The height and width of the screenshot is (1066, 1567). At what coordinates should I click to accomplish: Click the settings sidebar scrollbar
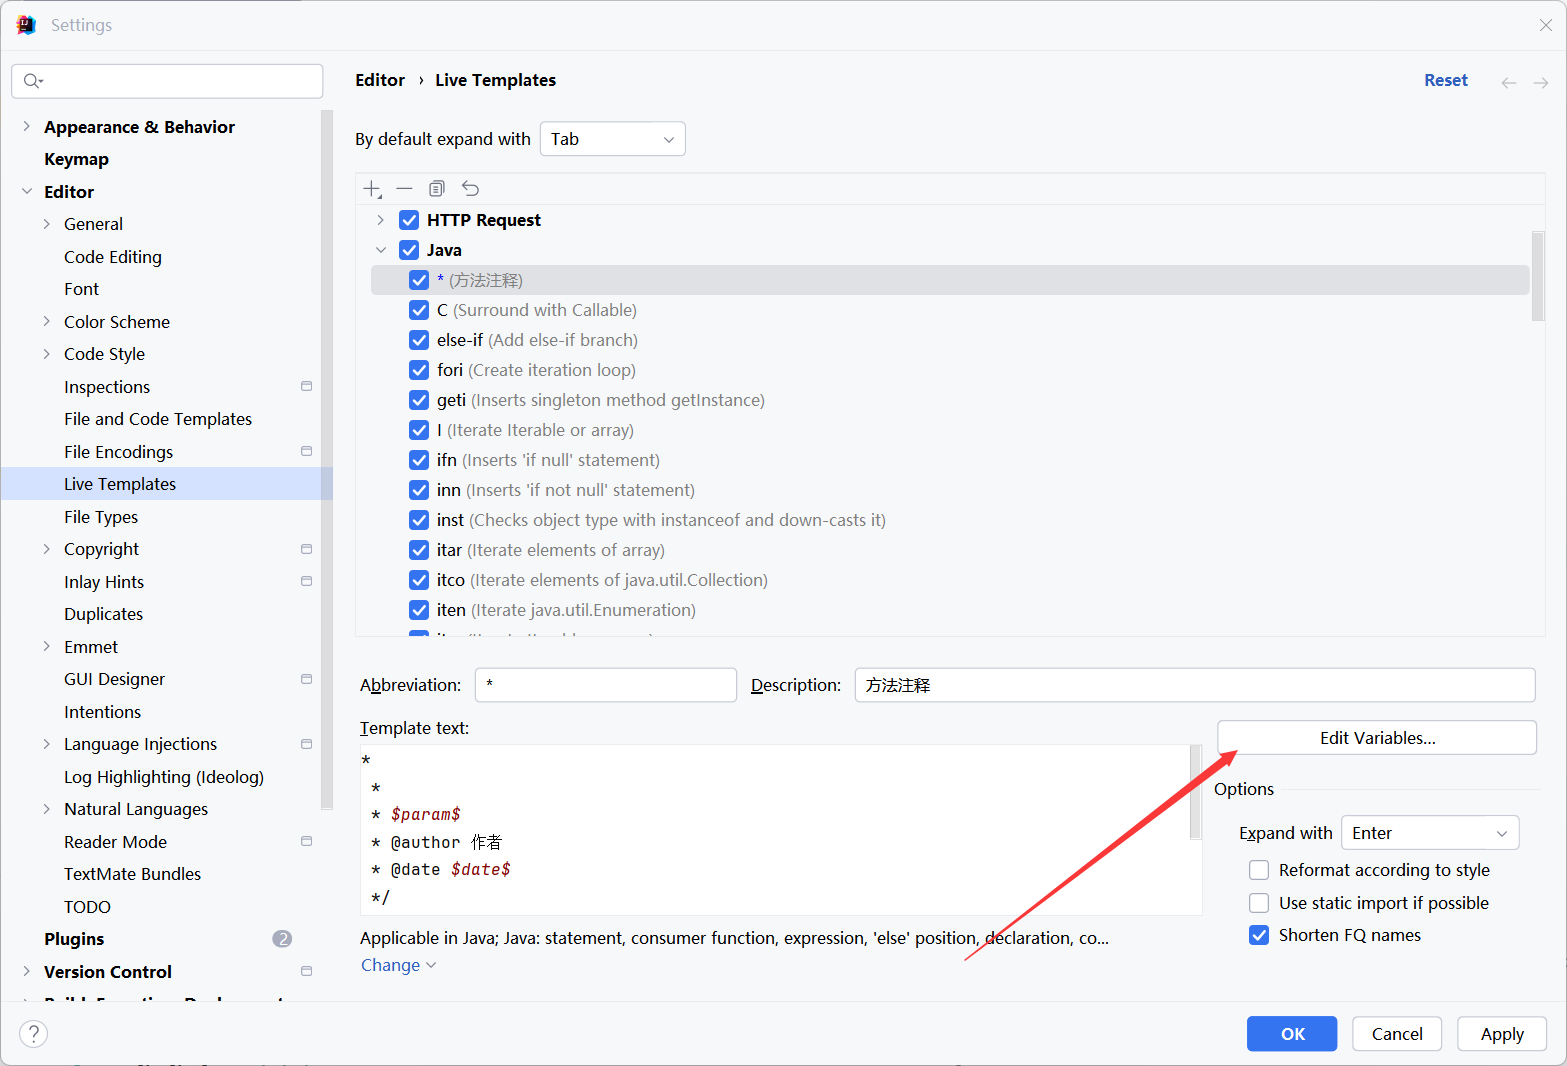326,460
